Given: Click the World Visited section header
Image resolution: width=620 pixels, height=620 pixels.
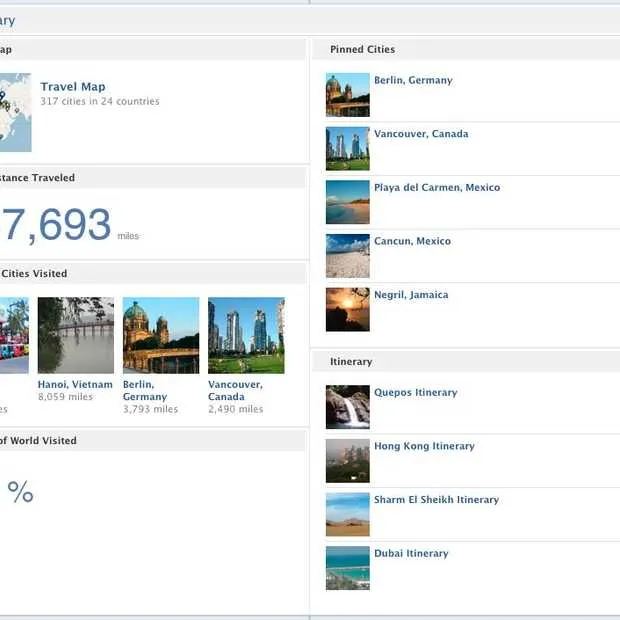Looking at the screenshot, I should tap(153, 440).
